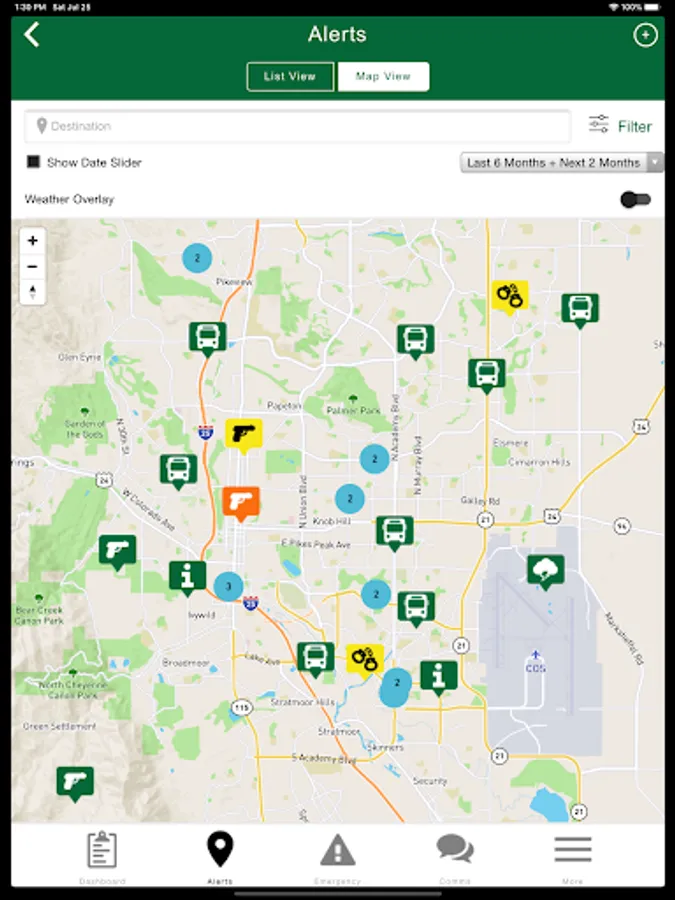Check the Show Date Slider box
The width and height of the screenshot is (675, 900).
coord(33,162)
